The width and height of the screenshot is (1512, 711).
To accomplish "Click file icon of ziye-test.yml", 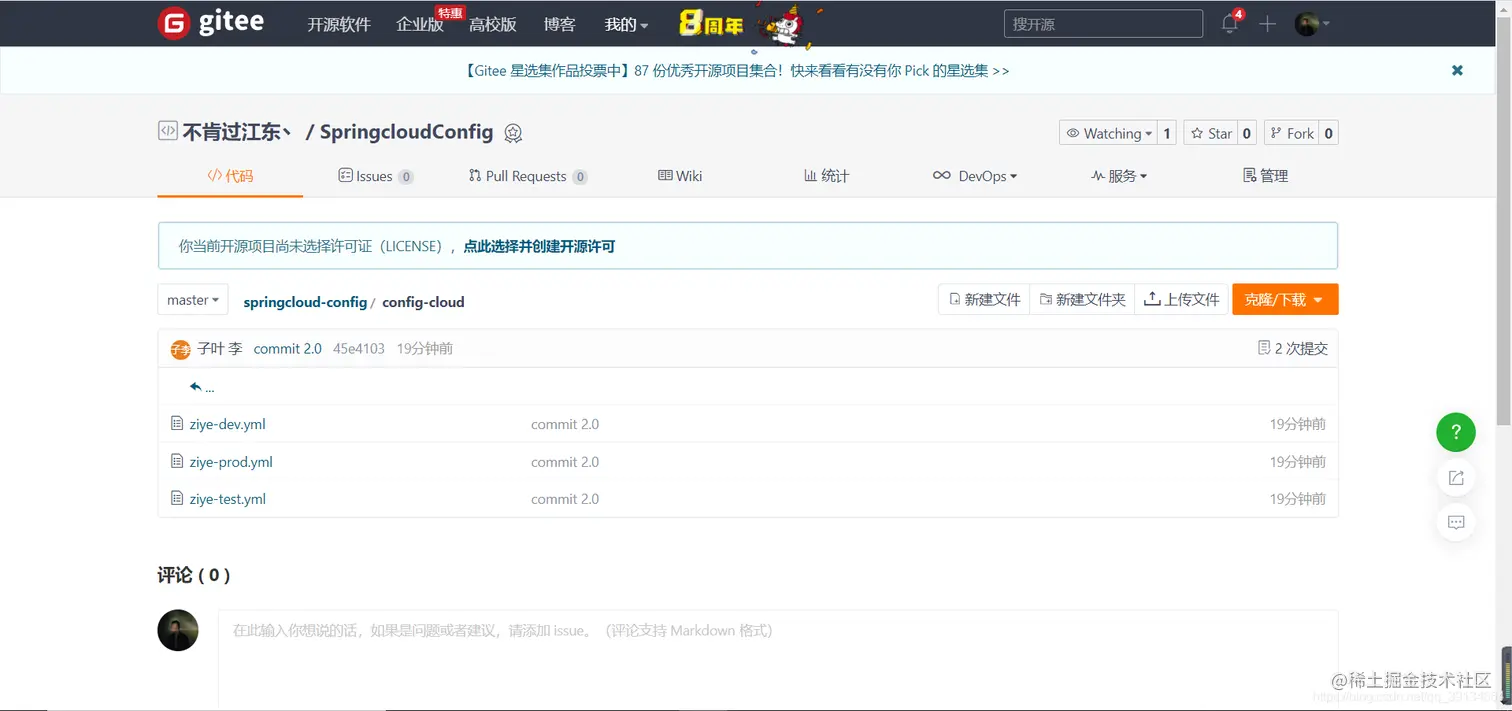I will (177, 498).
